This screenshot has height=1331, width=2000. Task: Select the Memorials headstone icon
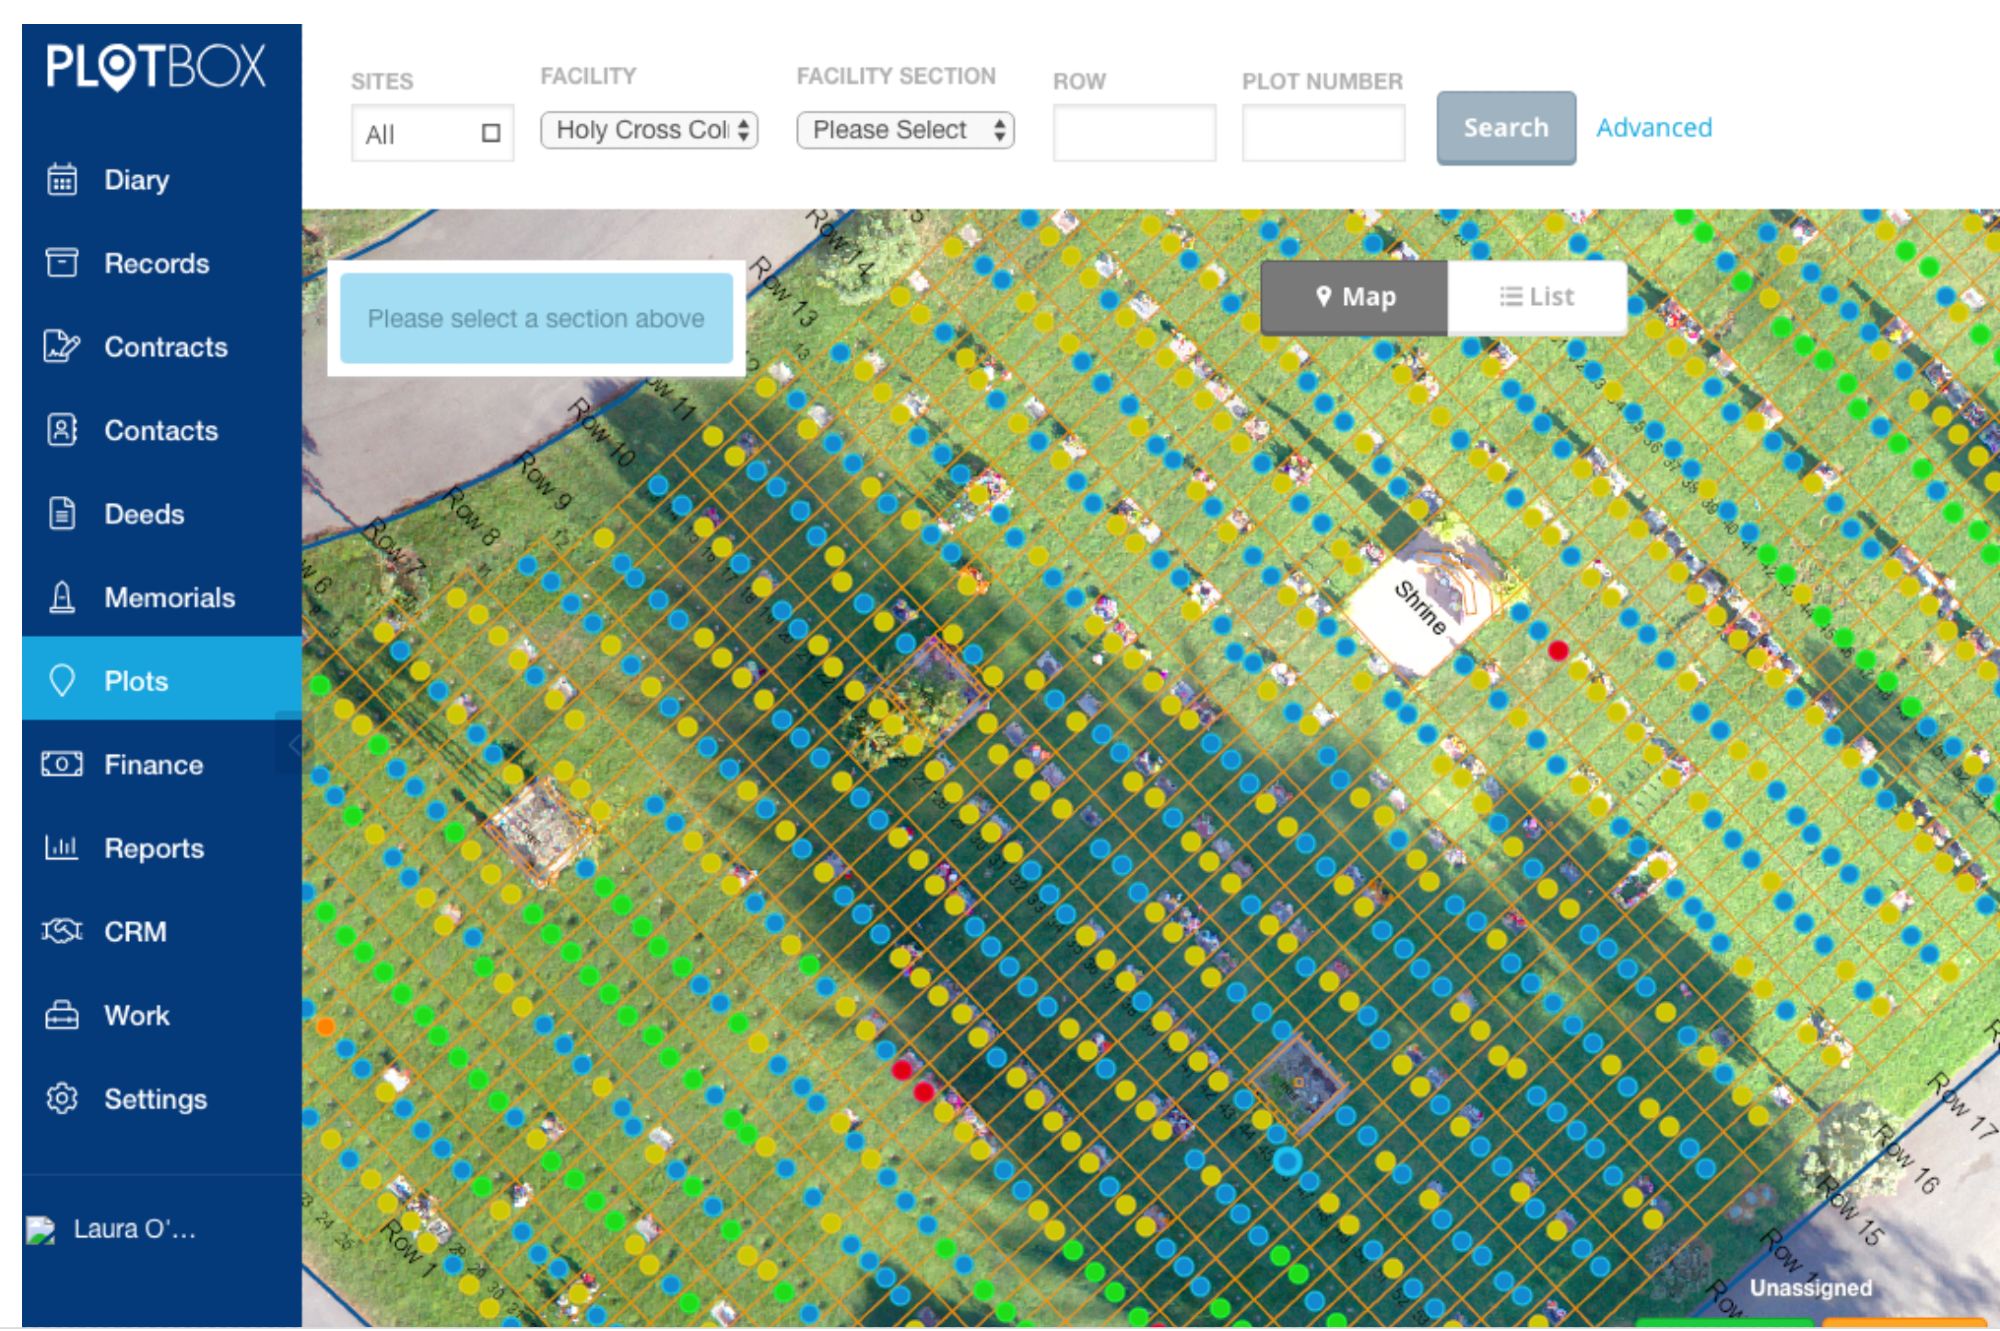(62, 597)
